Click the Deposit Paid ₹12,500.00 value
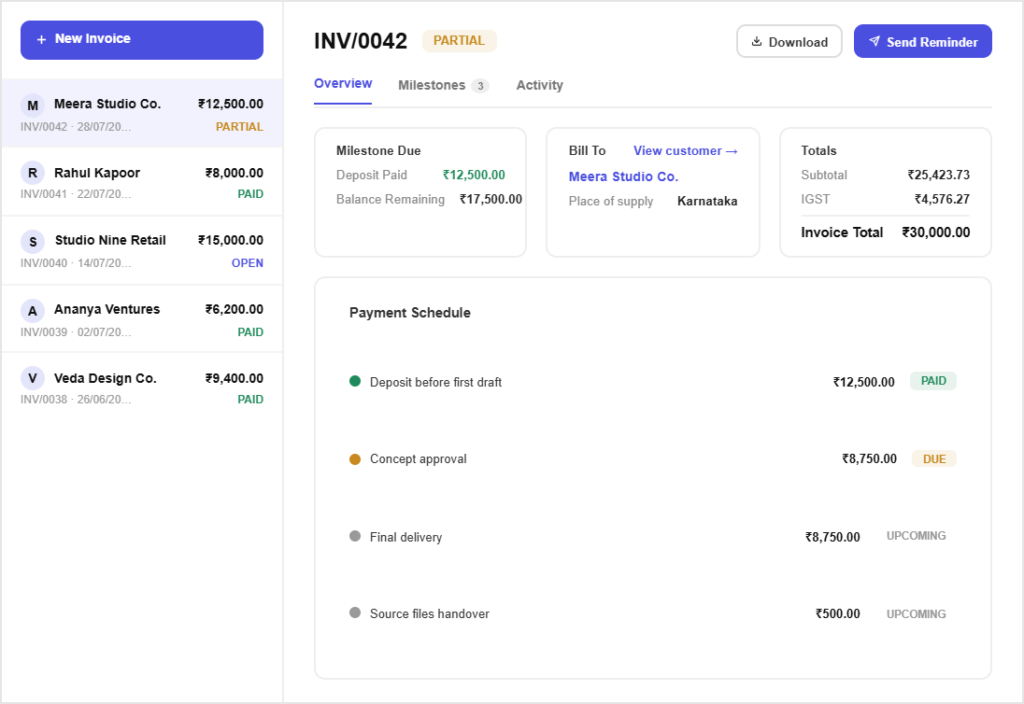Viewport: 1024px width, 704px height. 473,174
